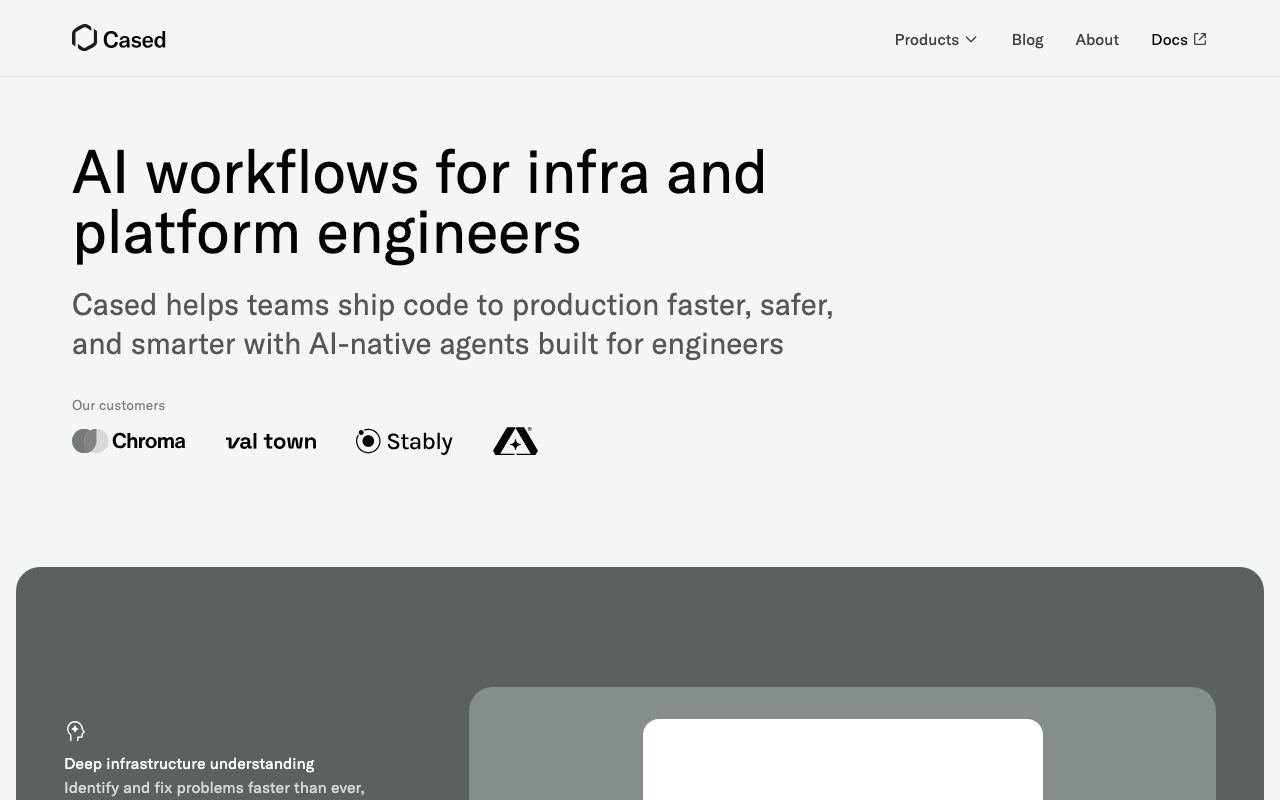Click the Cased wordmark text
The height and width of the screenshot is (800, 1280).
134,40
